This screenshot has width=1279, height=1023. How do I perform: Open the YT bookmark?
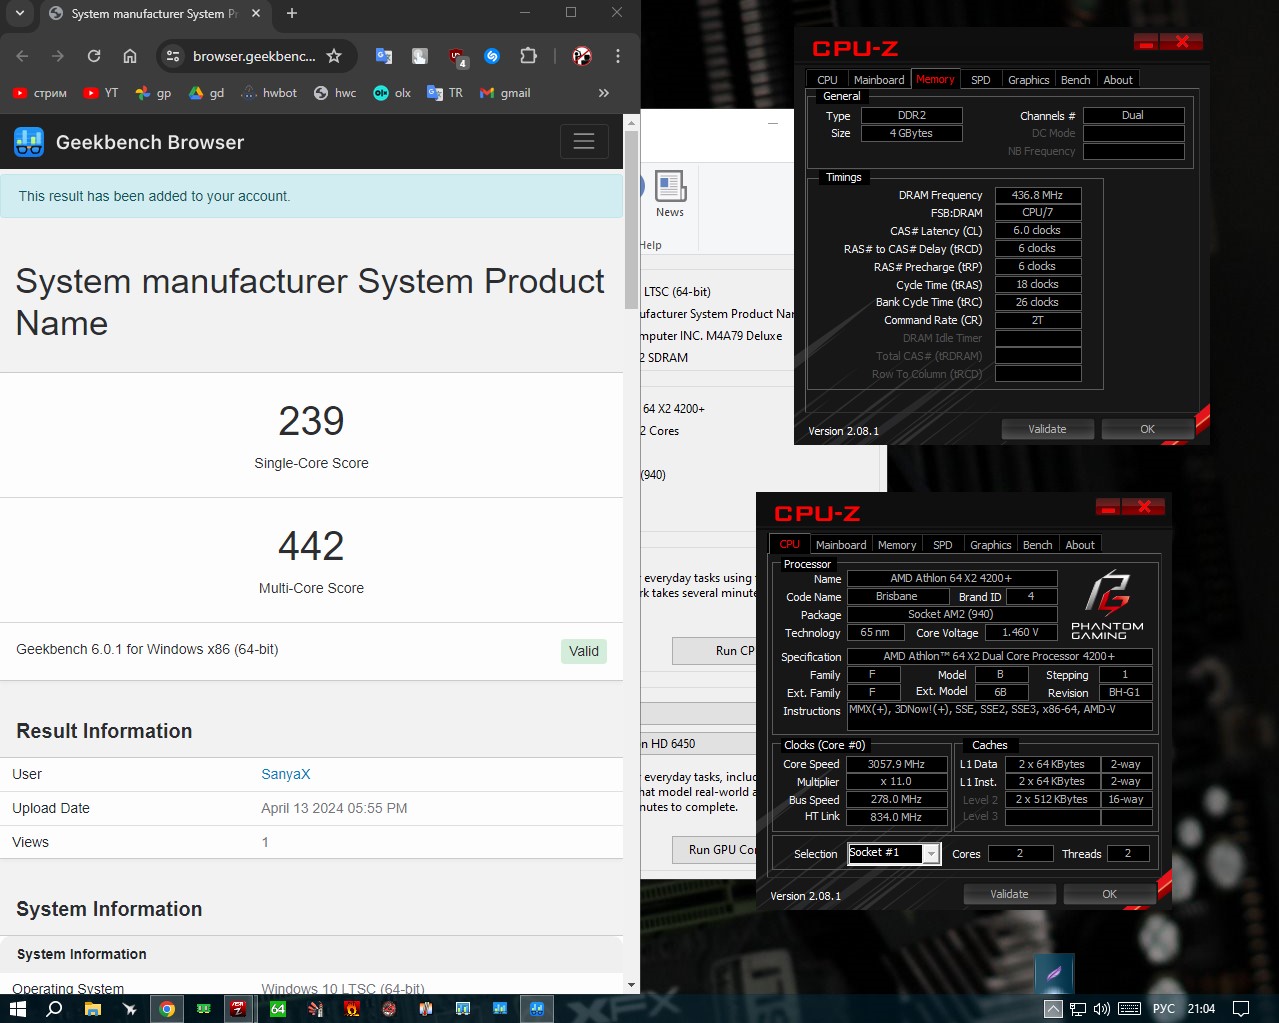point(101,93)
